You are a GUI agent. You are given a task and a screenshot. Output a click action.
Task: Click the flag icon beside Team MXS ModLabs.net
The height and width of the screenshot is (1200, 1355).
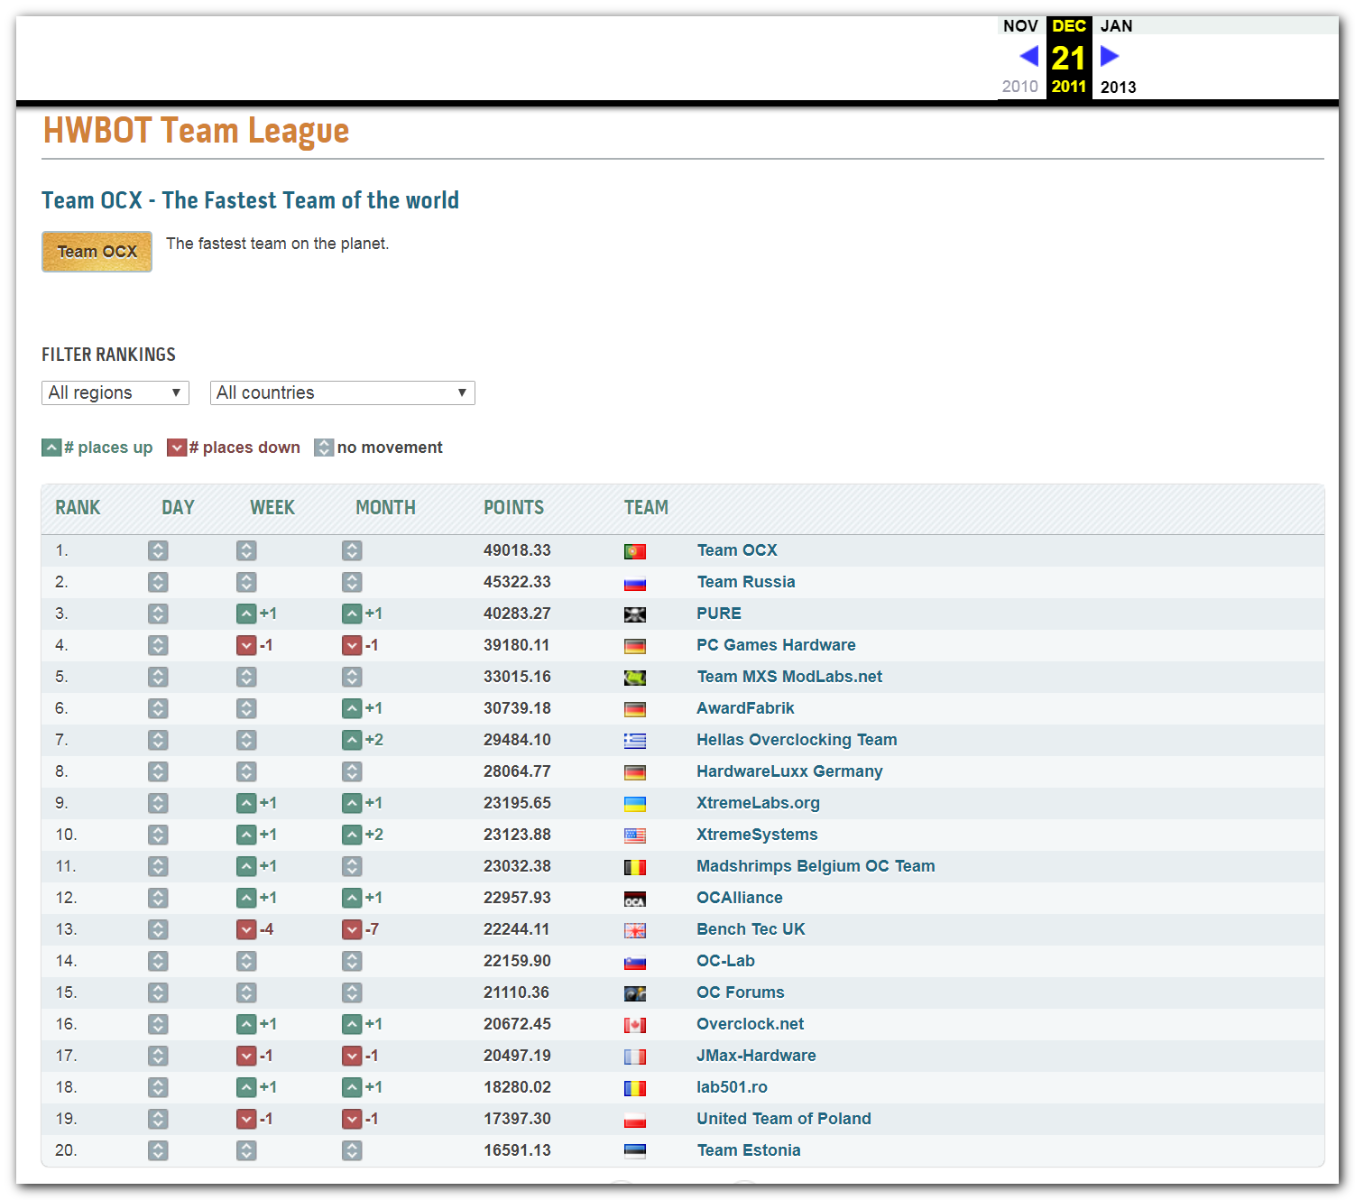pyautogui.click(x=635, y=678)
